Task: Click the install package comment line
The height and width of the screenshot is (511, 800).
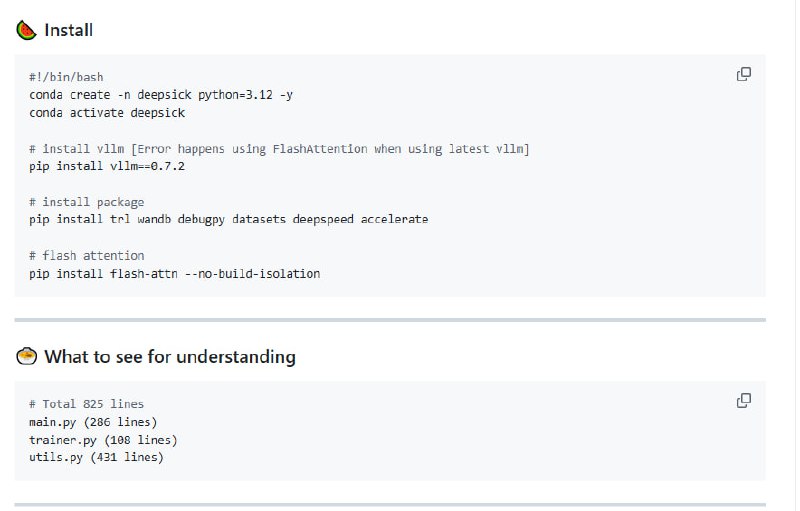Action: [86, 202]
